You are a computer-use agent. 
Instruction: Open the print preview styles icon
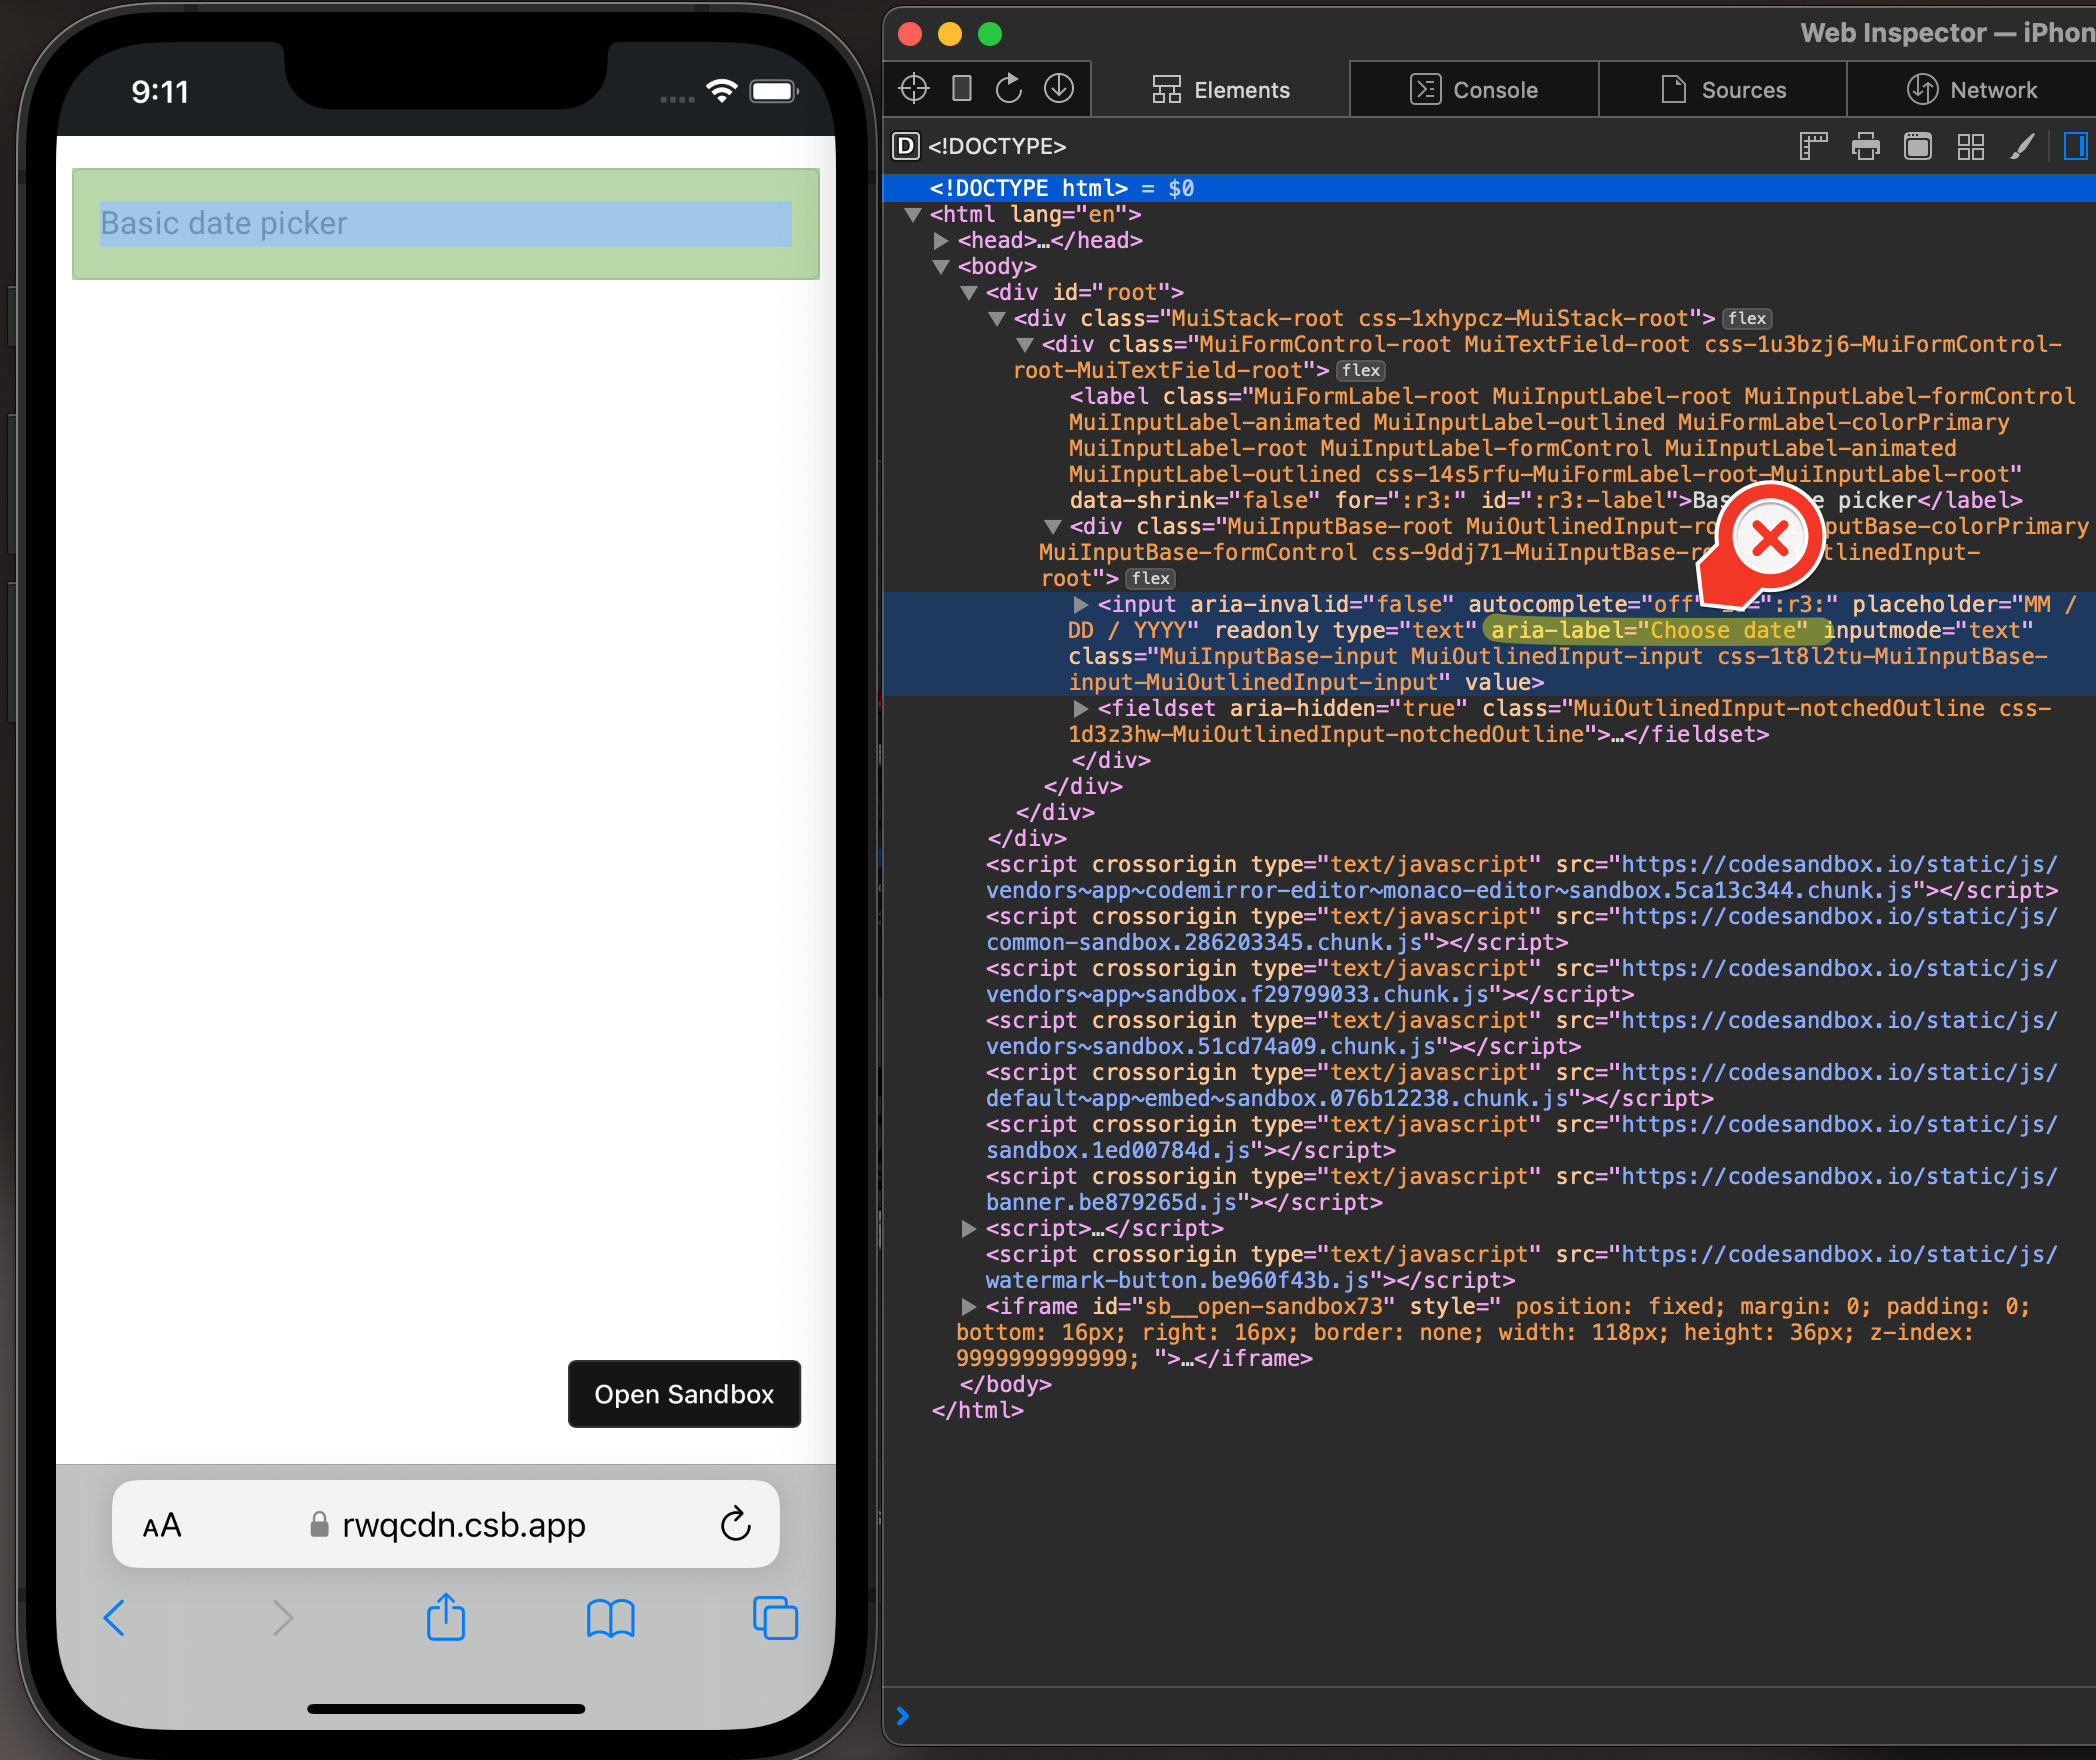pos(1864,146)
